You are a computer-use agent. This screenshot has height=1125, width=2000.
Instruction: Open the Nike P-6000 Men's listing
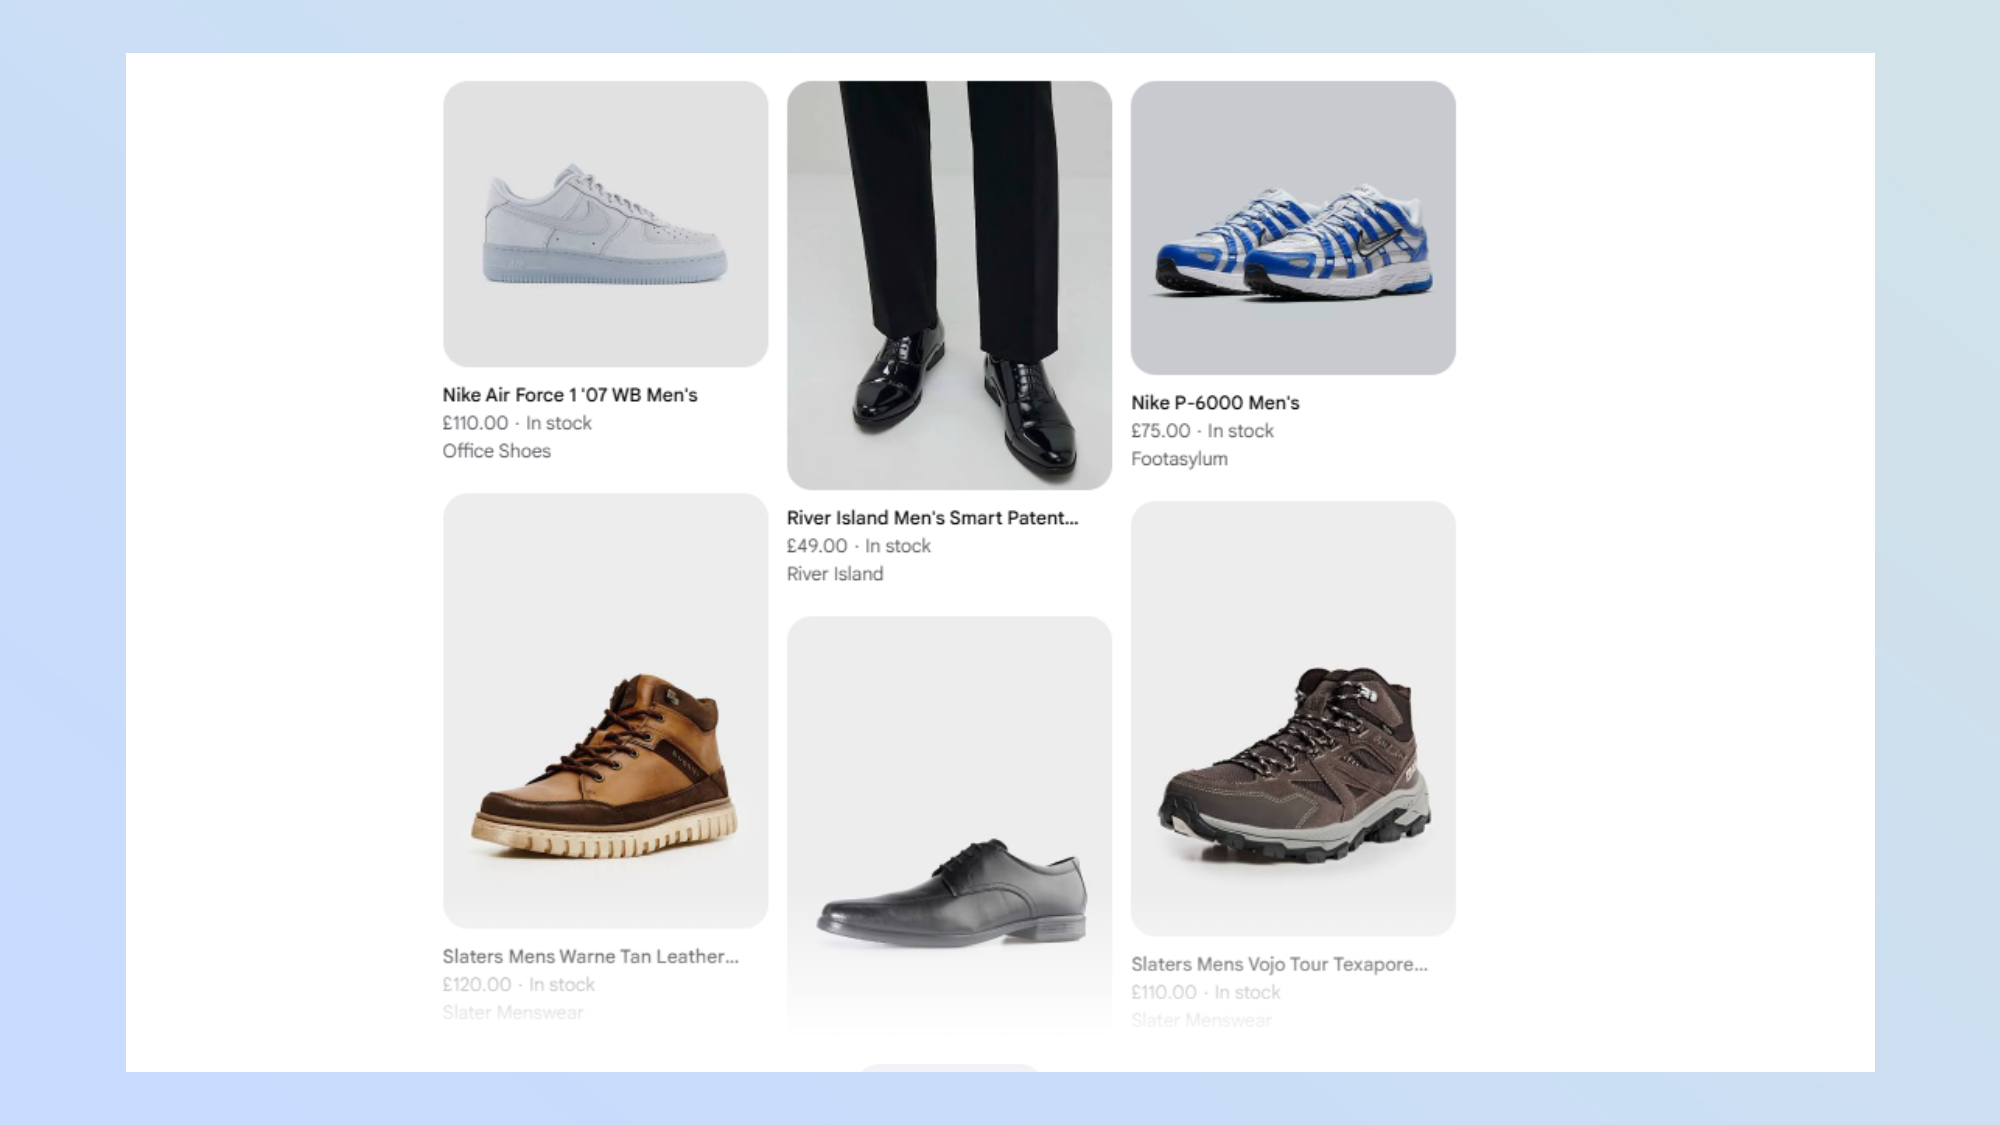pyautogui.click(x=1214, y=404)
